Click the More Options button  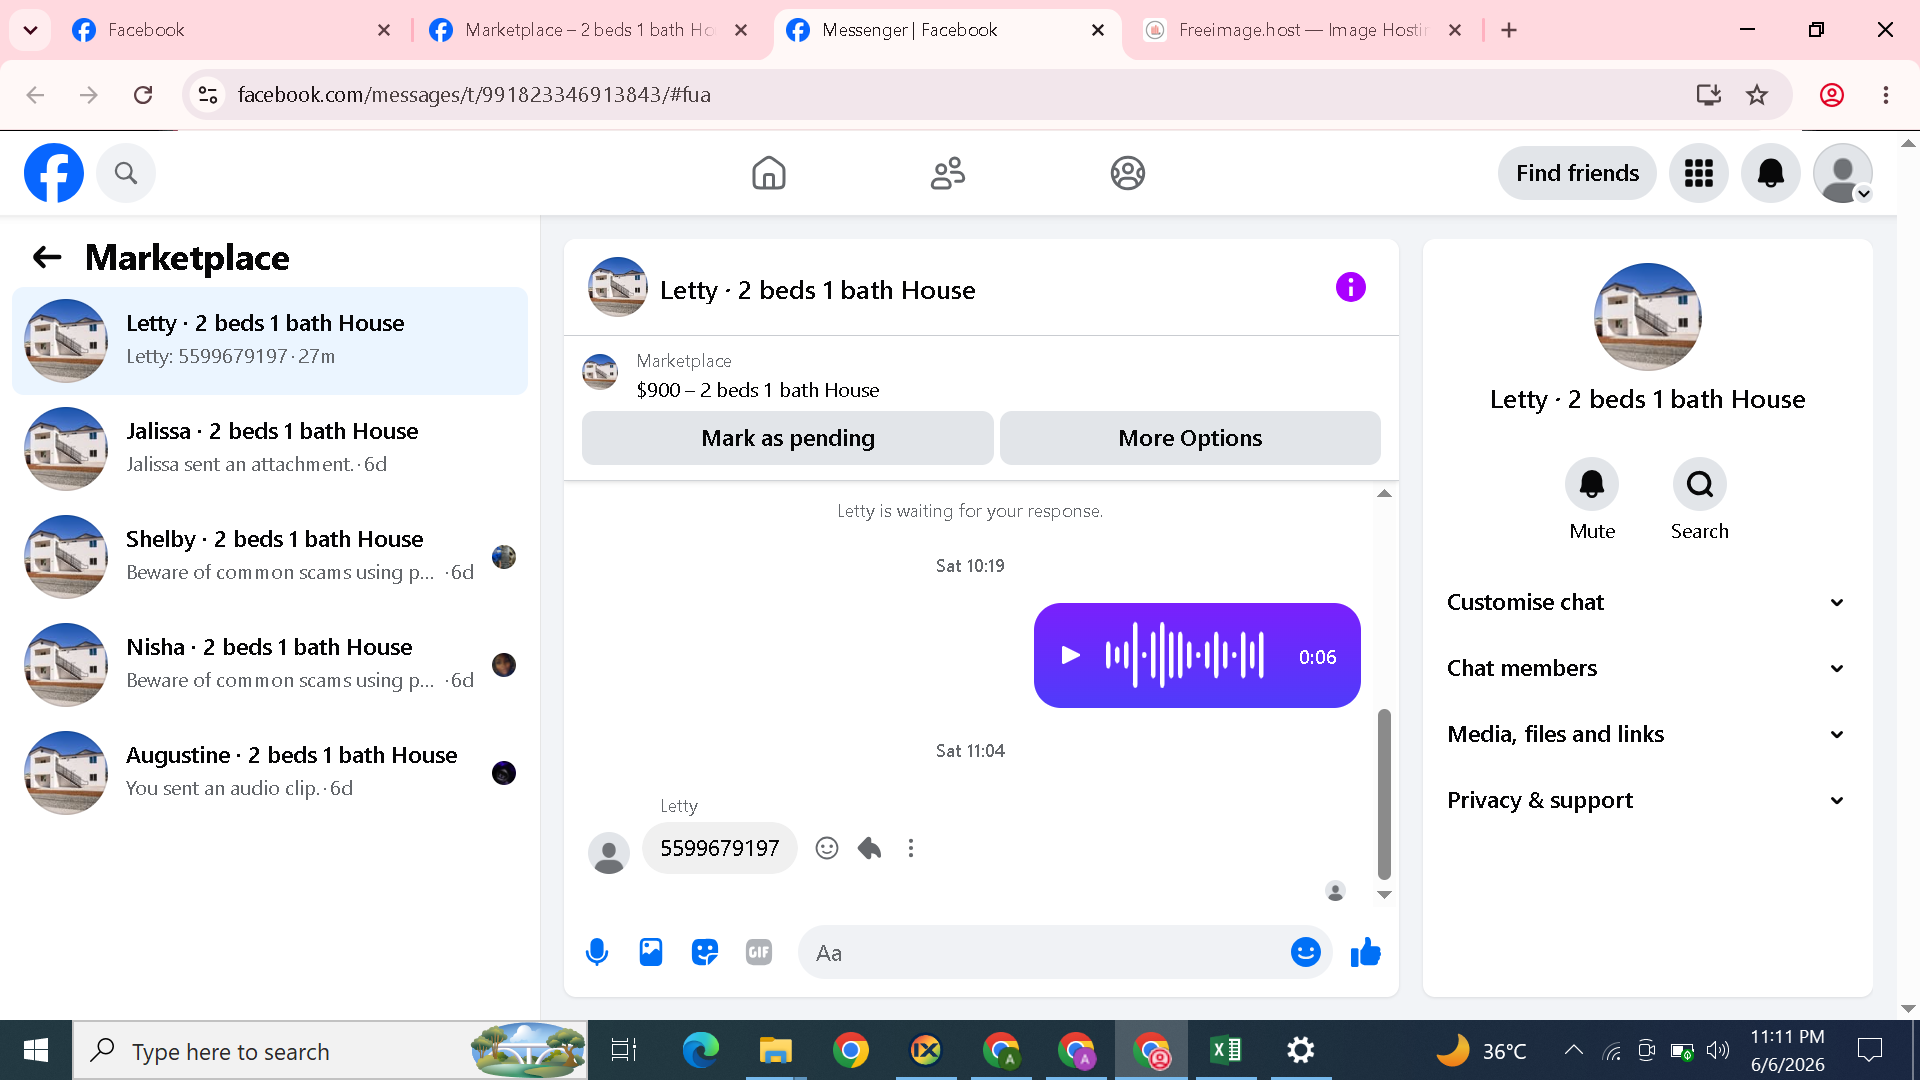(1190, 438)
